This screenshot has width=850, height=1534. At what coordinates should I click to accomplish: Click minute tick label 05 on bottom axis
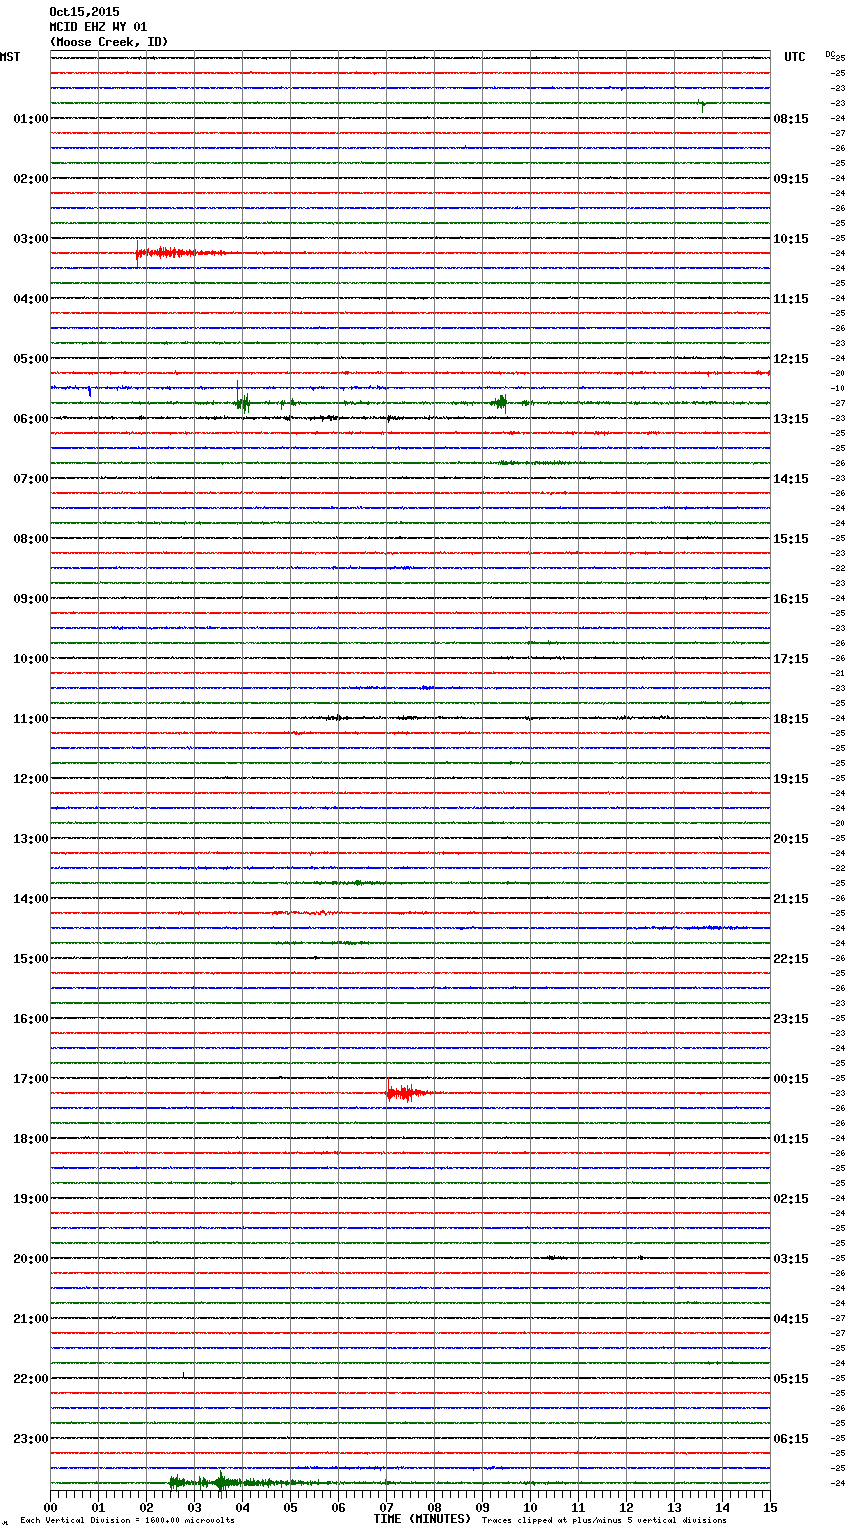290,1507
